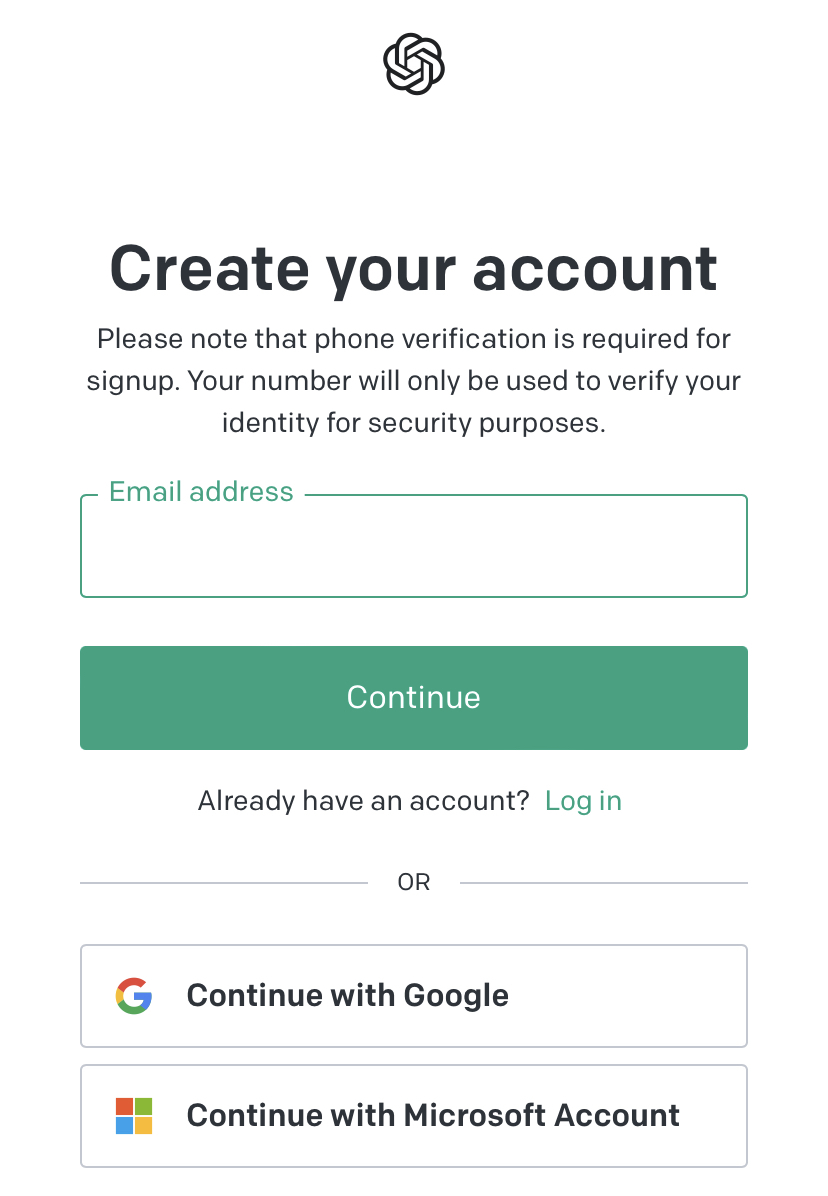Click the Create your account heading

tap(413, 268)
